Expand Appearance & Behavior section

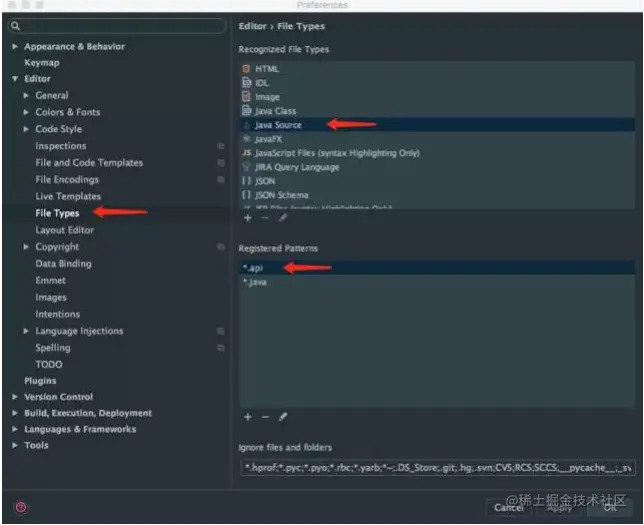15,46
